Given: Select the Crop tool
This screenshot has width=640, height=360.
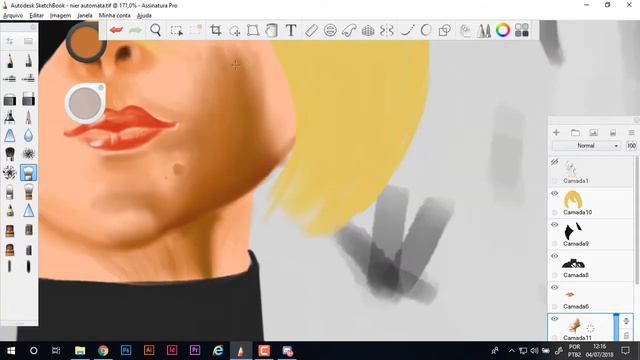Looking at the screenshot, I should [x=216, y=30].
